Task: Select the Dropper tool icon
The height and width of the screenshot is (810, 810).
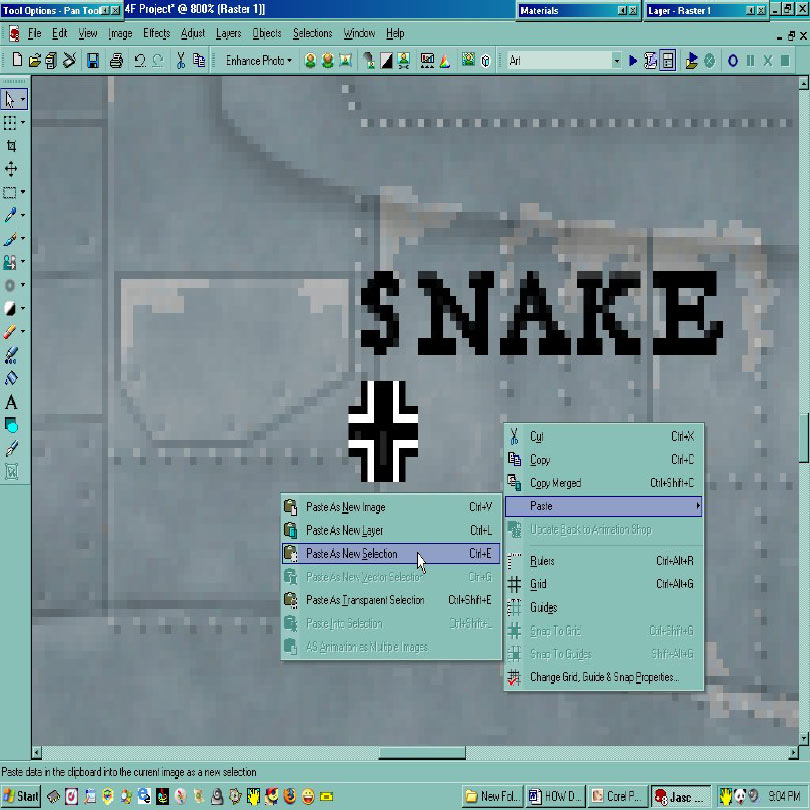Action: [x=9, y=215]
